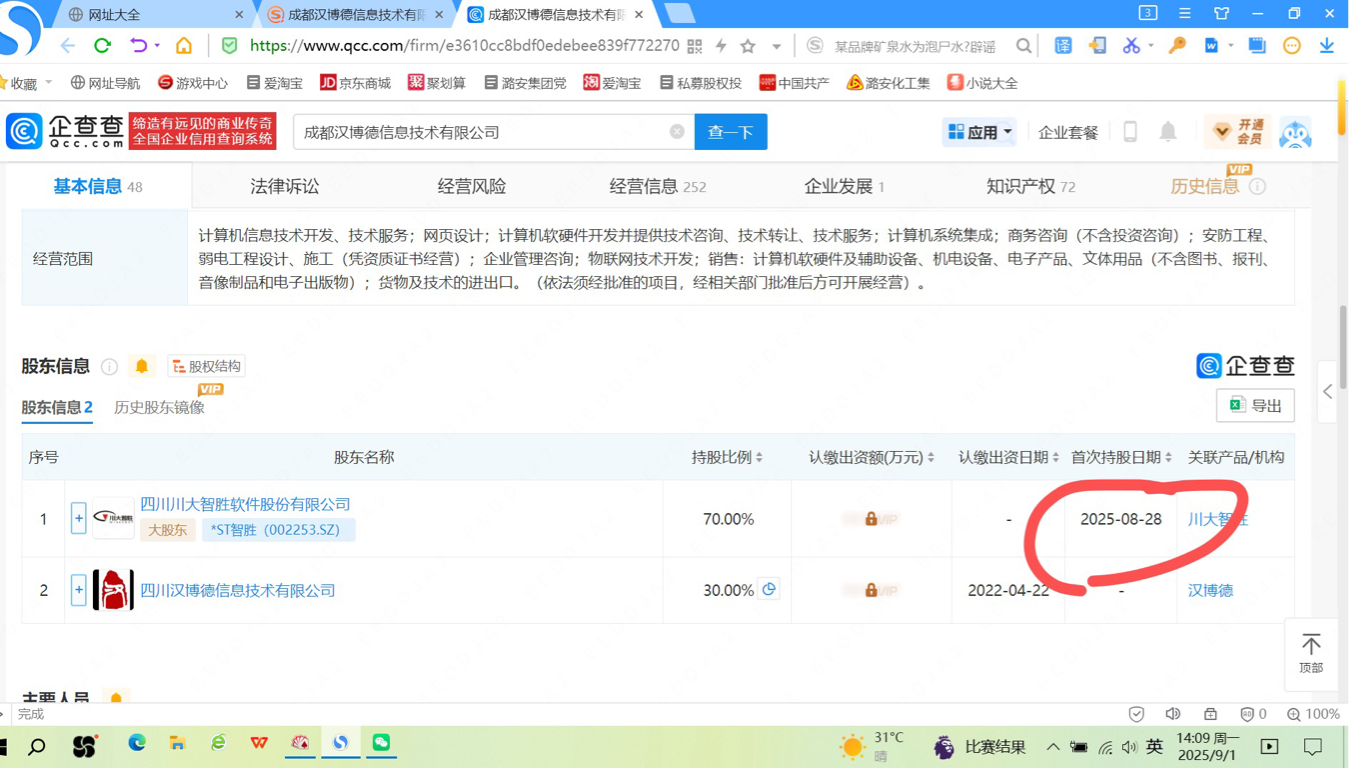This screenshot has width=1349, height=768.
Task: Open the browser skin shirt icon
Action: click(x=1222, y=14)
